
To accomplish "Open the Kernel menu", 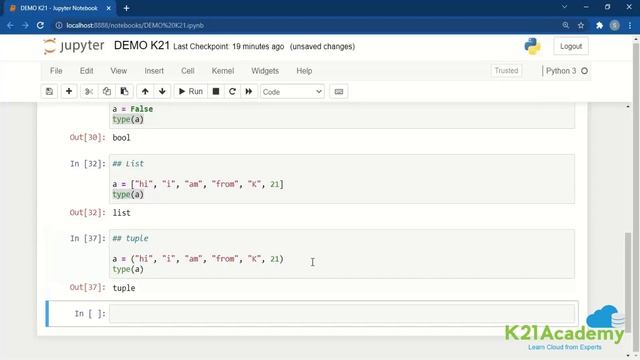I will pos(223,71).
